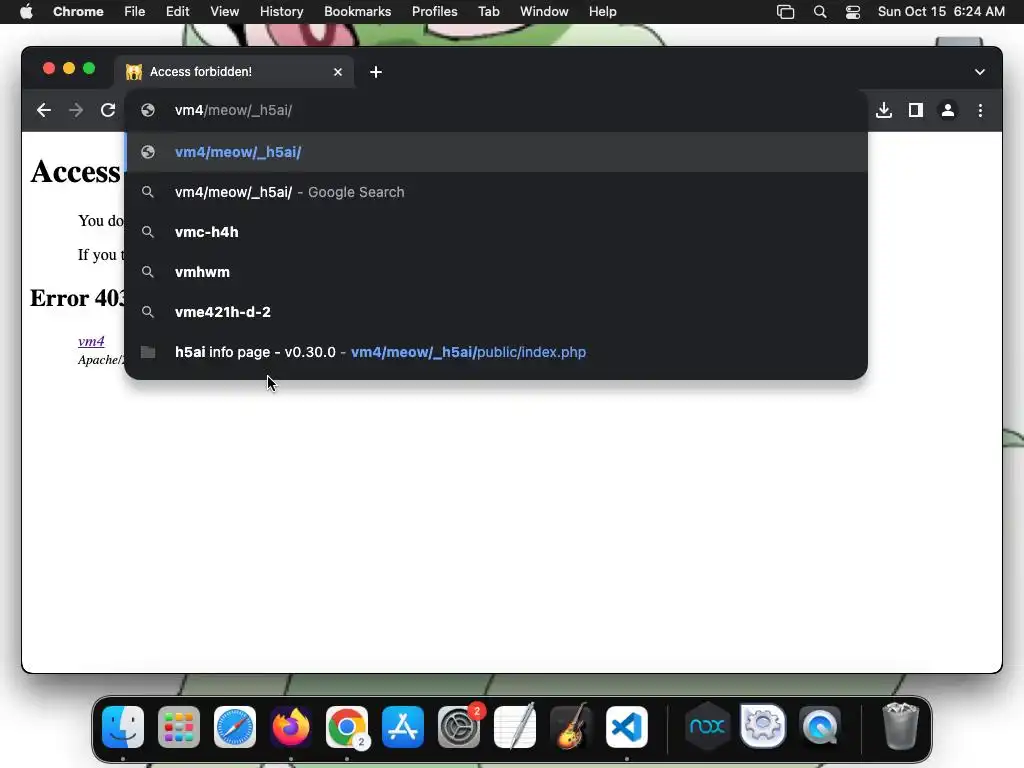Click the address bar text vm4/meow/_h5ai/

point(233,110)
